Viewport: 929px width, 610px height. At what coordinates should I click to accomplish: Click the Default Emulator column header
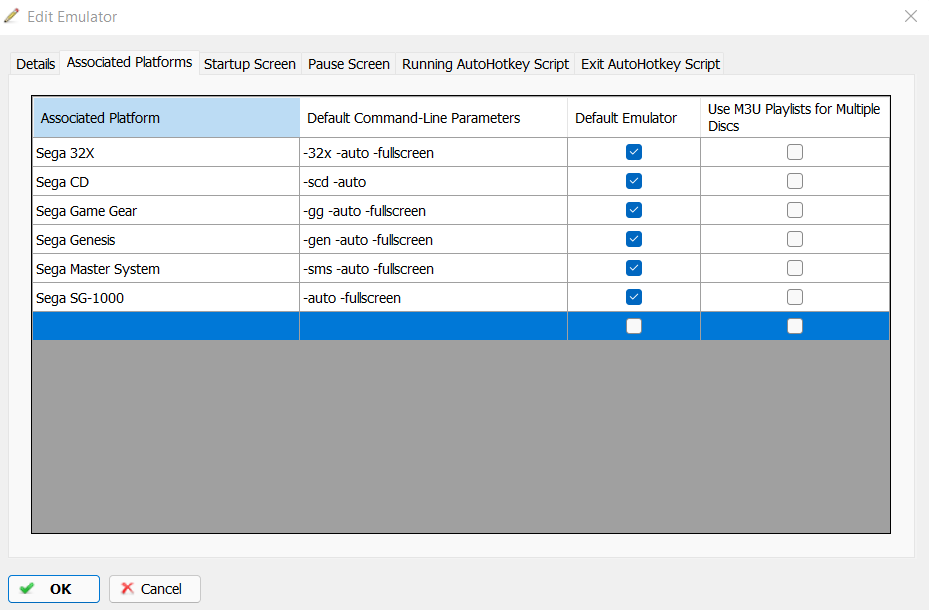pos(634,118)
